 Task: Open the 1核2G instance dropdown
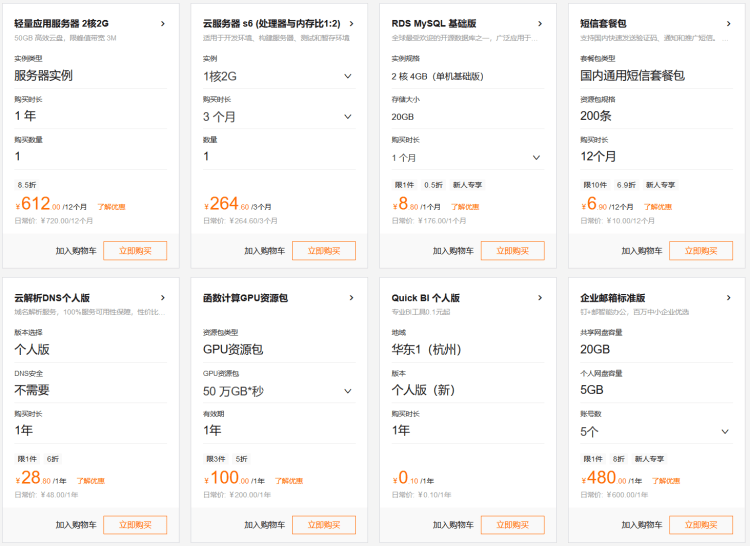tap(348, 75)
